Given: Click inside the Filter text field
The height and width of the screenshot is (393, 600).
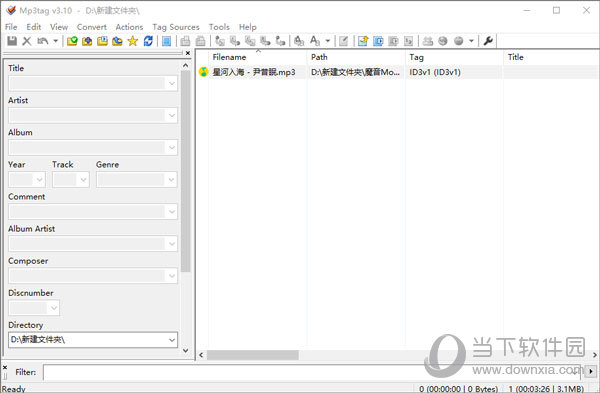Looking at the screenshot, I should pos(312,372).
